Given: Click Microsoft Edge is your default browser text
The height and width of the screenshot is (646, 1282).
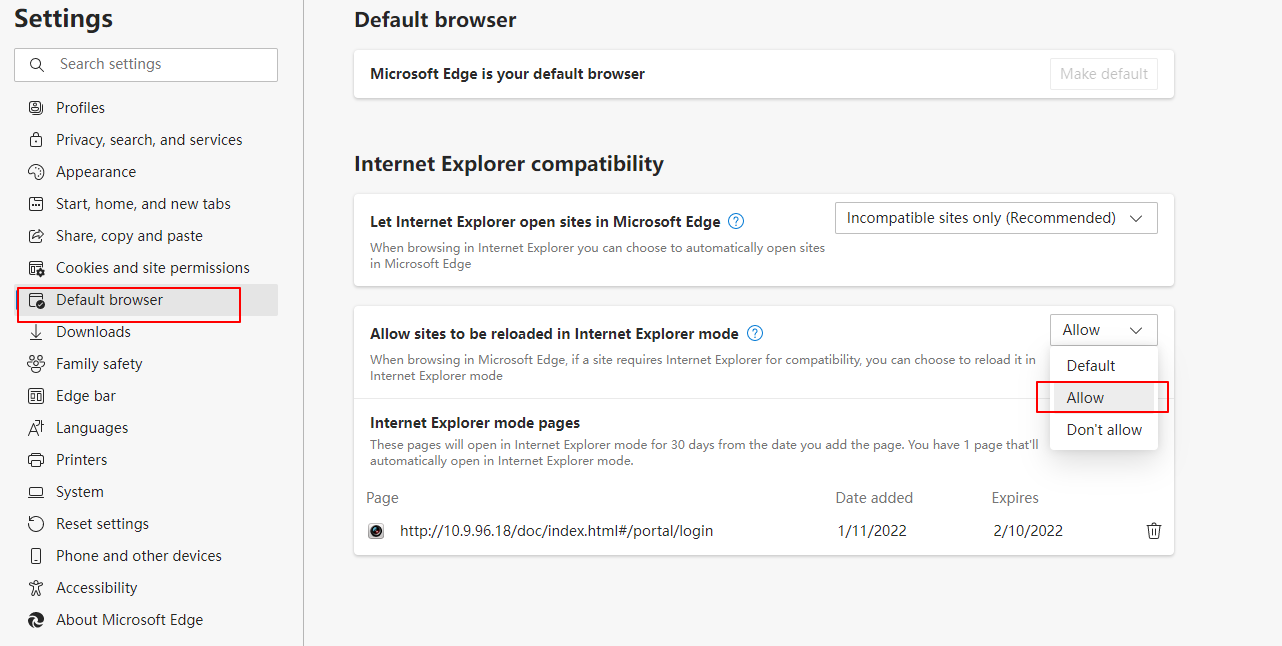Looking at the screenshot, I should pos(507,74).
